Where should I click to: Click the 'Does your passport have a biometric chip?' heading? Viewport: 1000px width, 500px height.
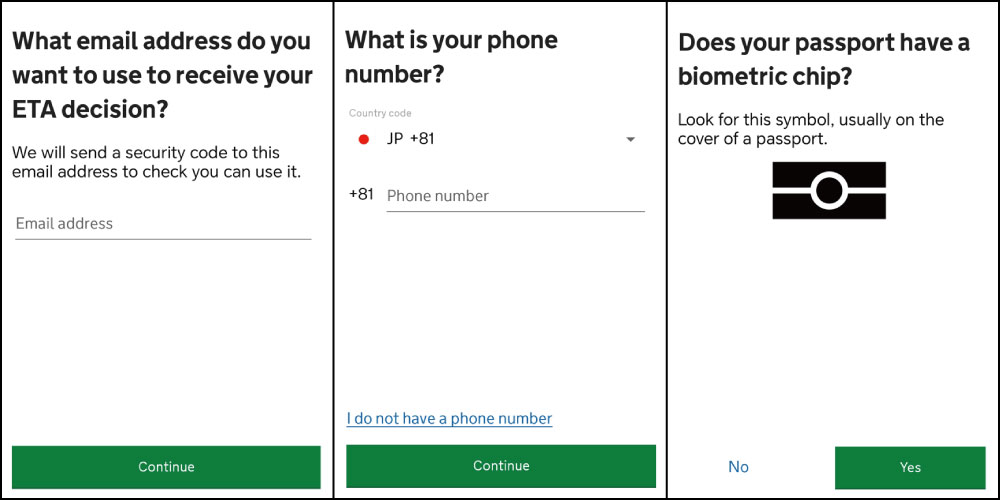824,60
